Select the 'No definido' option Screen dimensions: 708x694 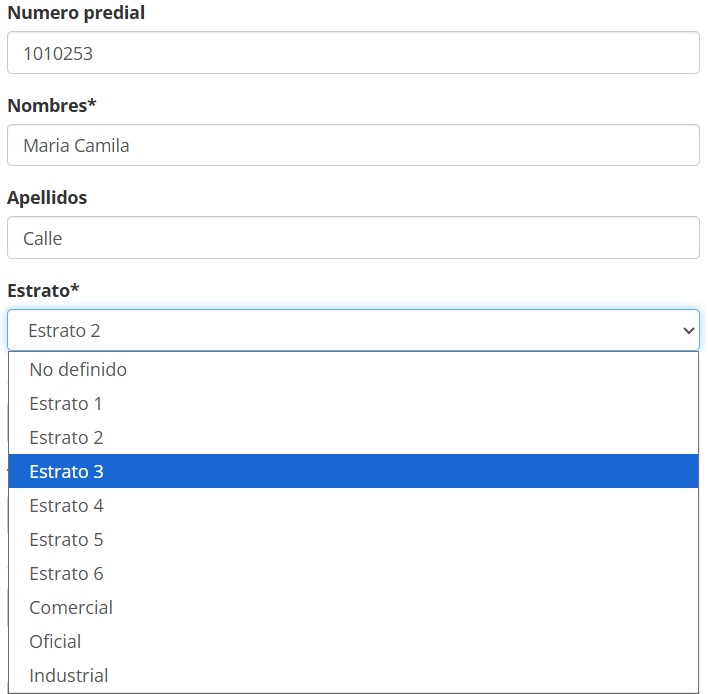(x=78, y=370)
